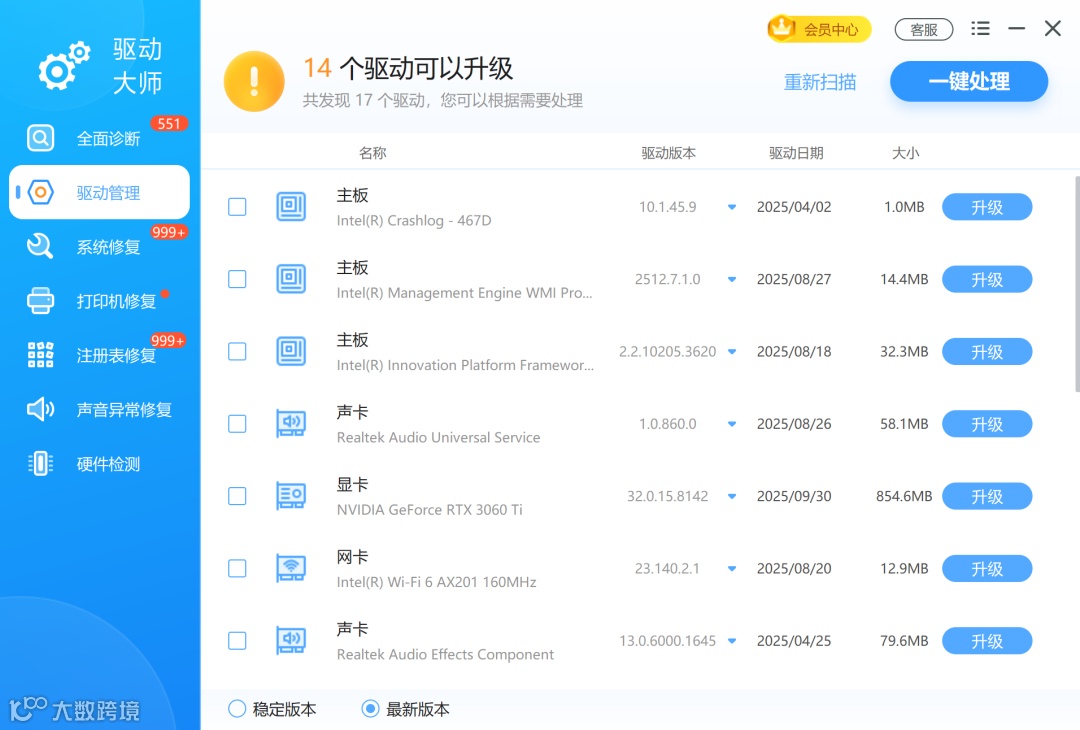Screen dimensions: 1080x730
Task: Check the box for Intel(R) Crashlog - 467D
Action: point(237,207)
